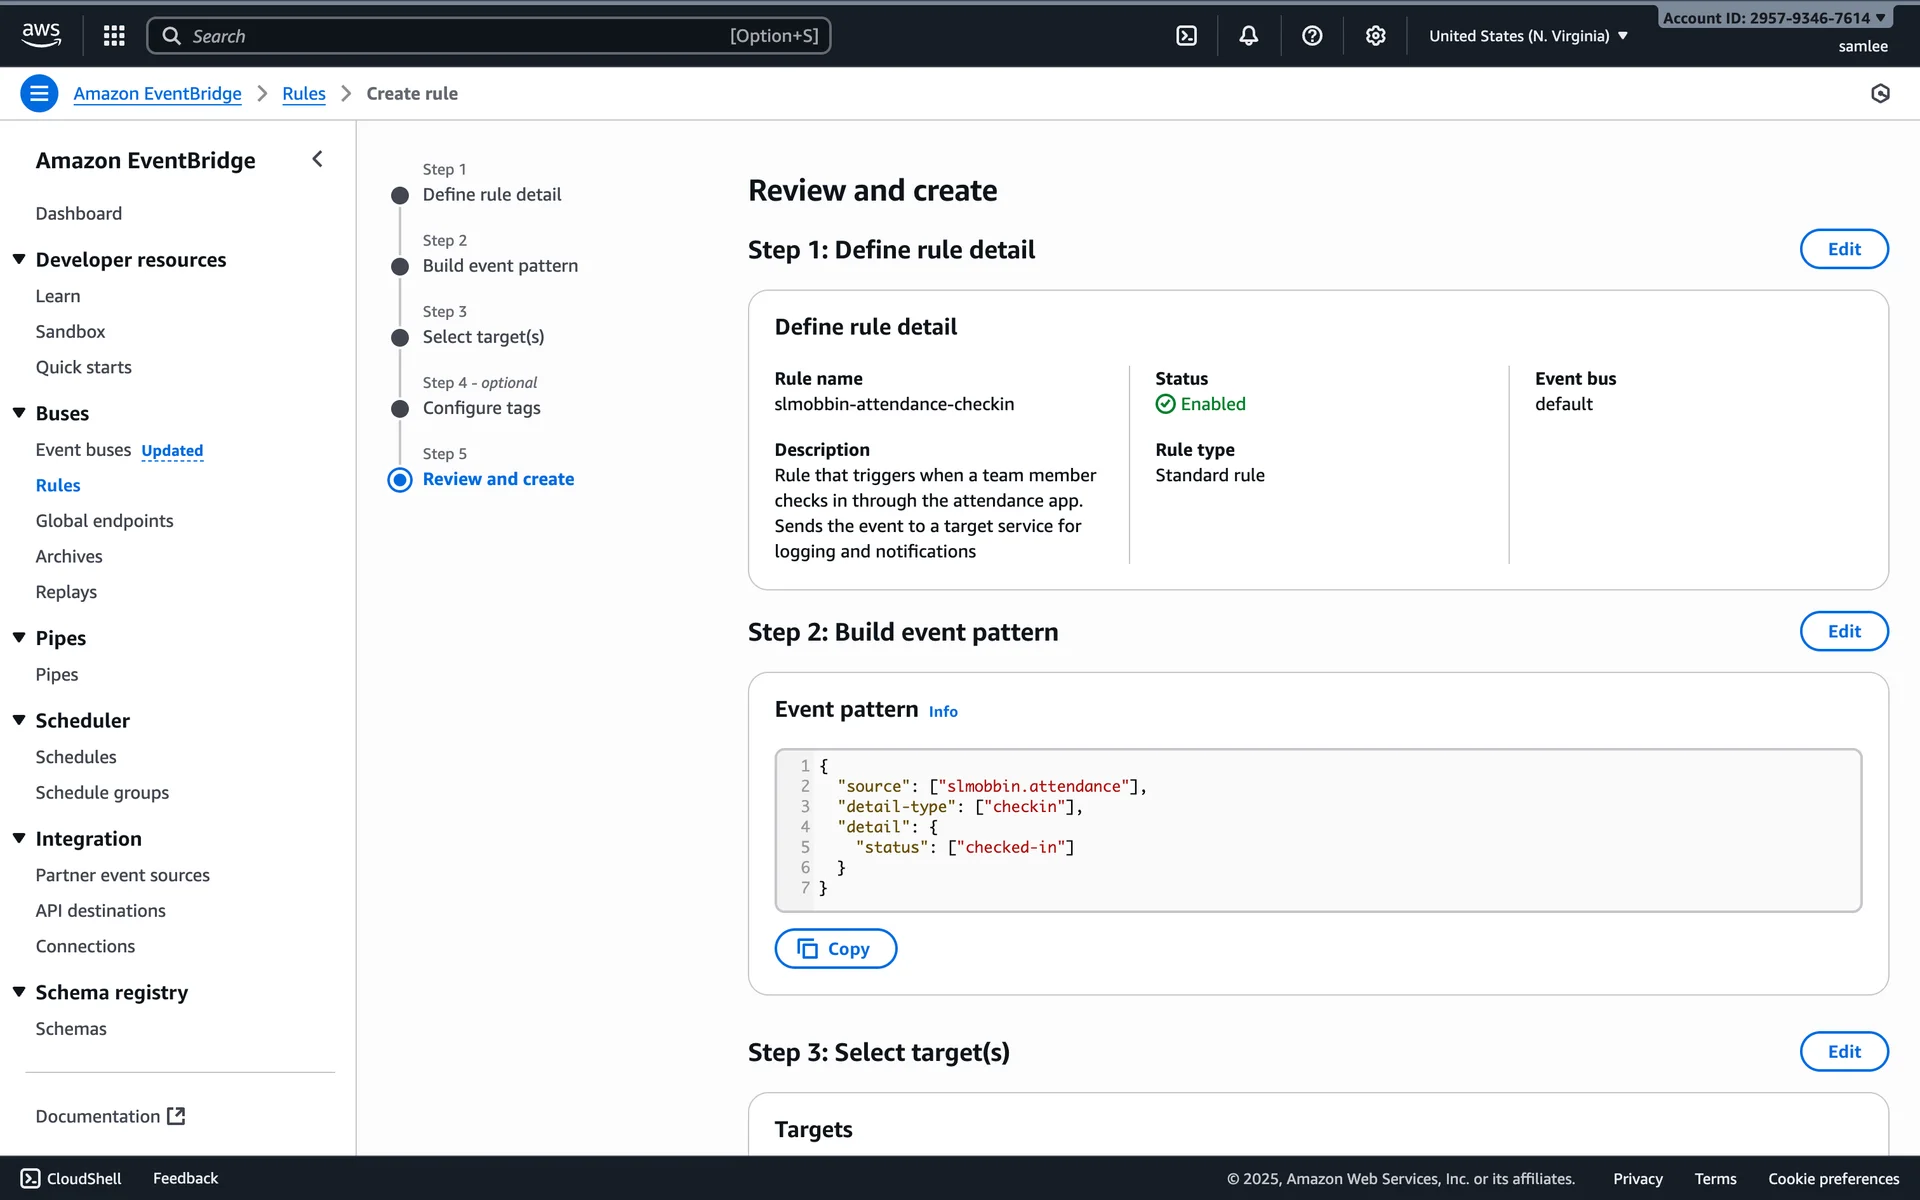Click the AWS logo home icon
1920x1200 pixels.
click(x=41, y=35)
